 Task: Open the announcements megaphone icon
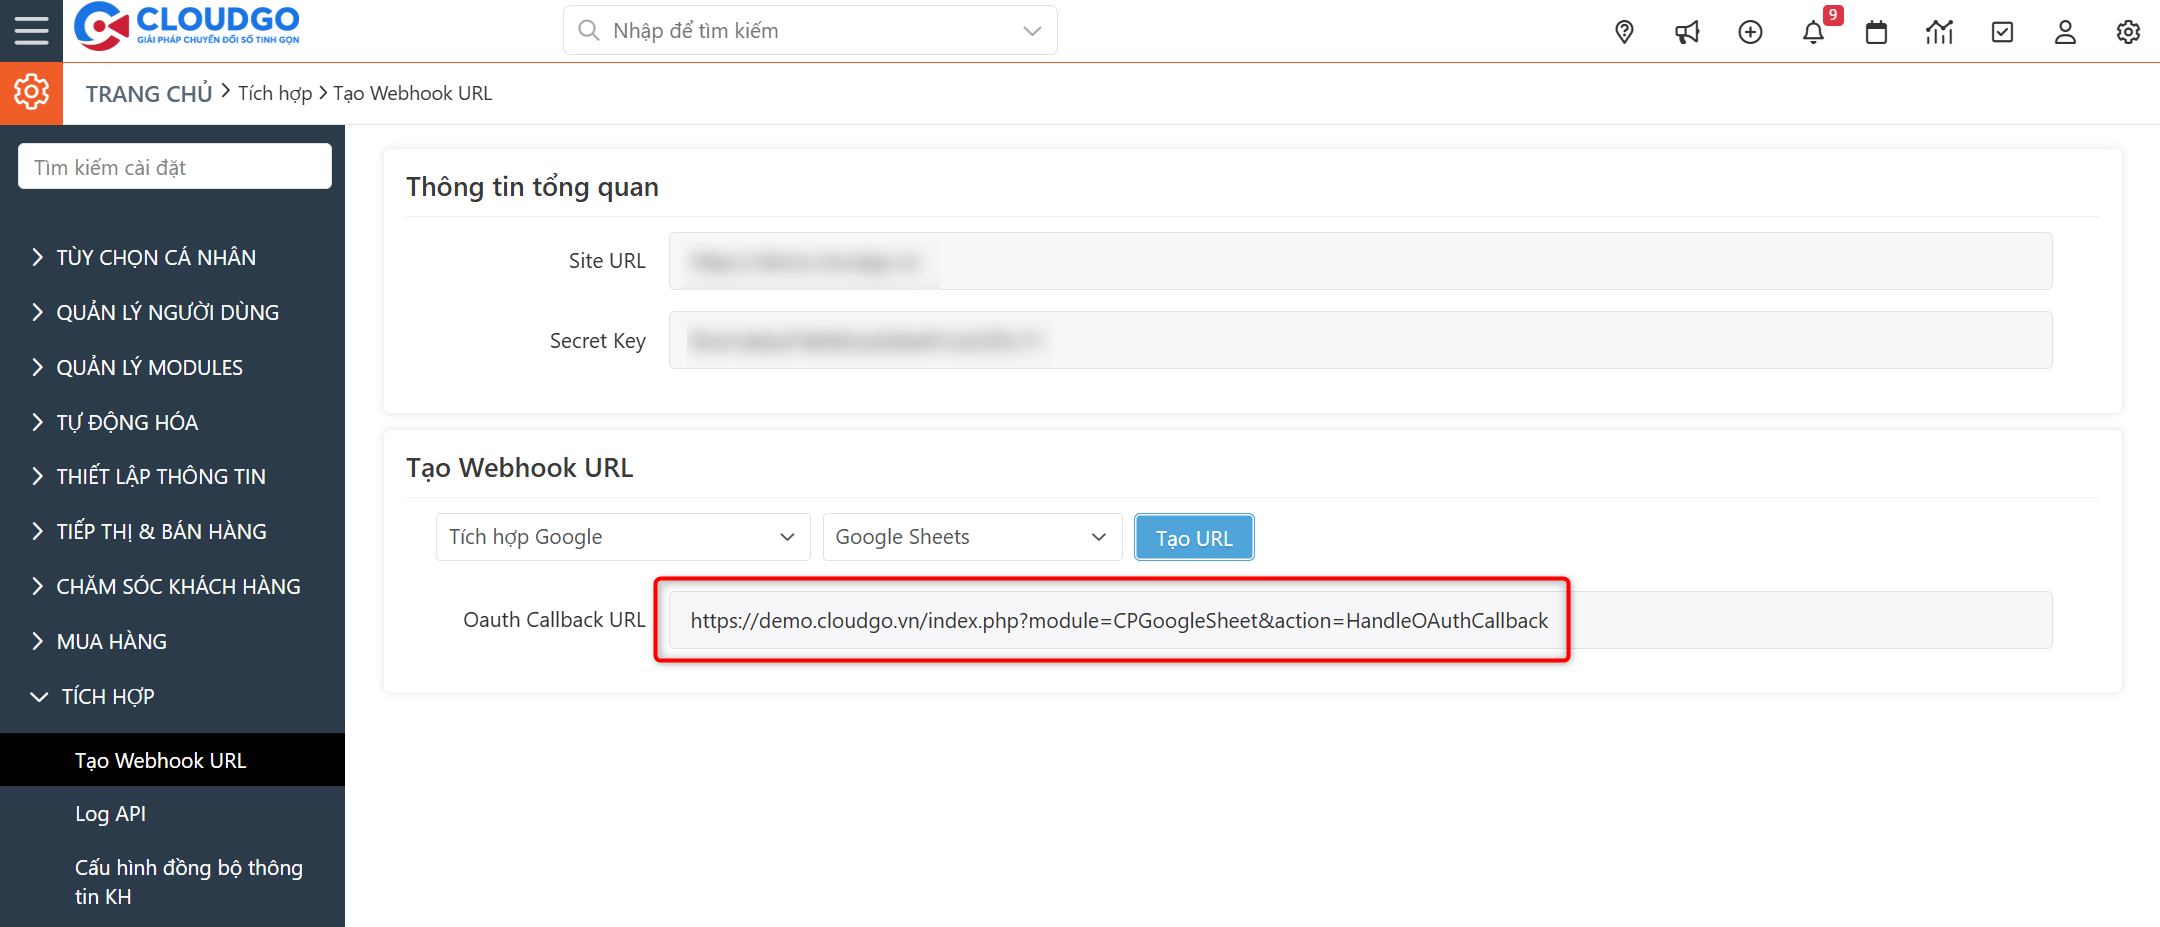click(x=1687, y=31)
